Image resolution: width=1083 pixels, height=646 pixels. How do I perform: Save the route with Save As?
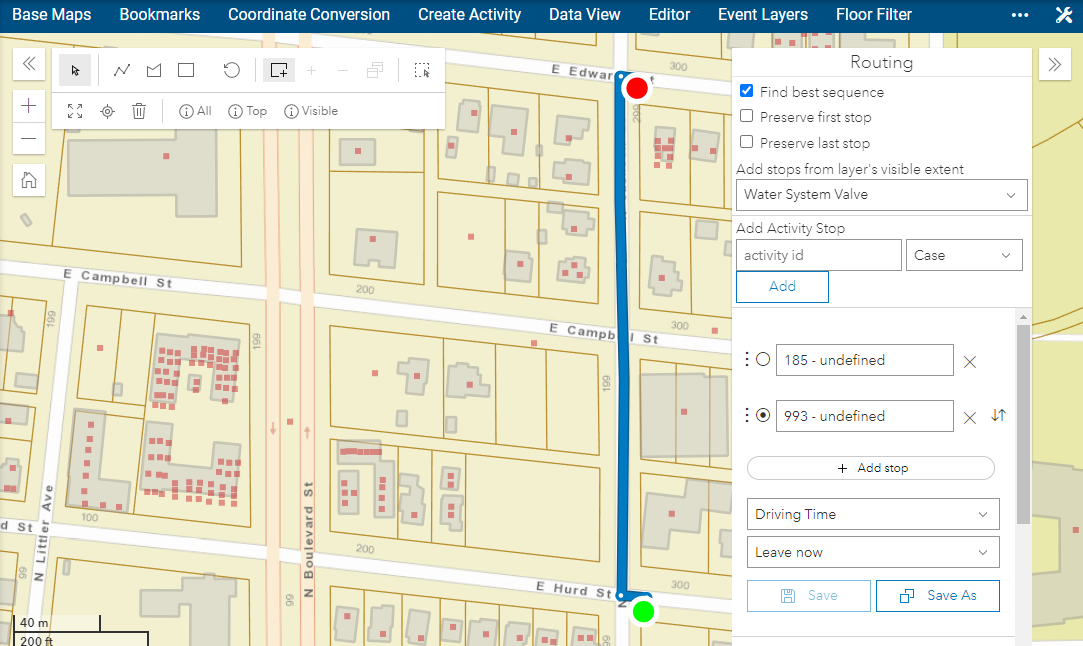click(937, 595)
